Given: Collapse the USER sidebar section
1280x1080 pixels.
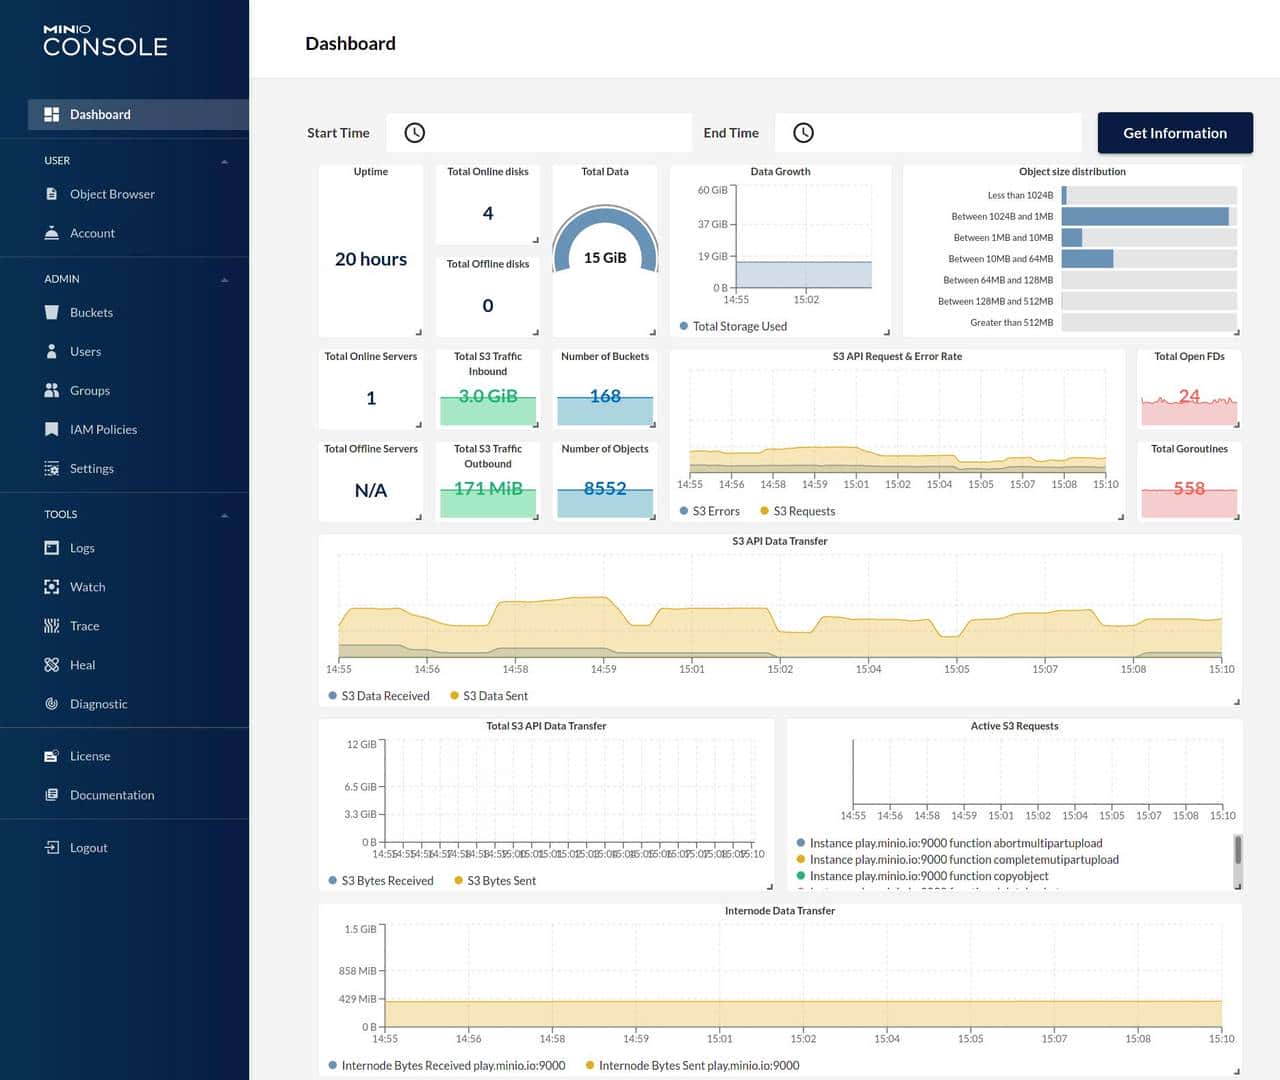Looking at the screenshot, I should point(224,161).
